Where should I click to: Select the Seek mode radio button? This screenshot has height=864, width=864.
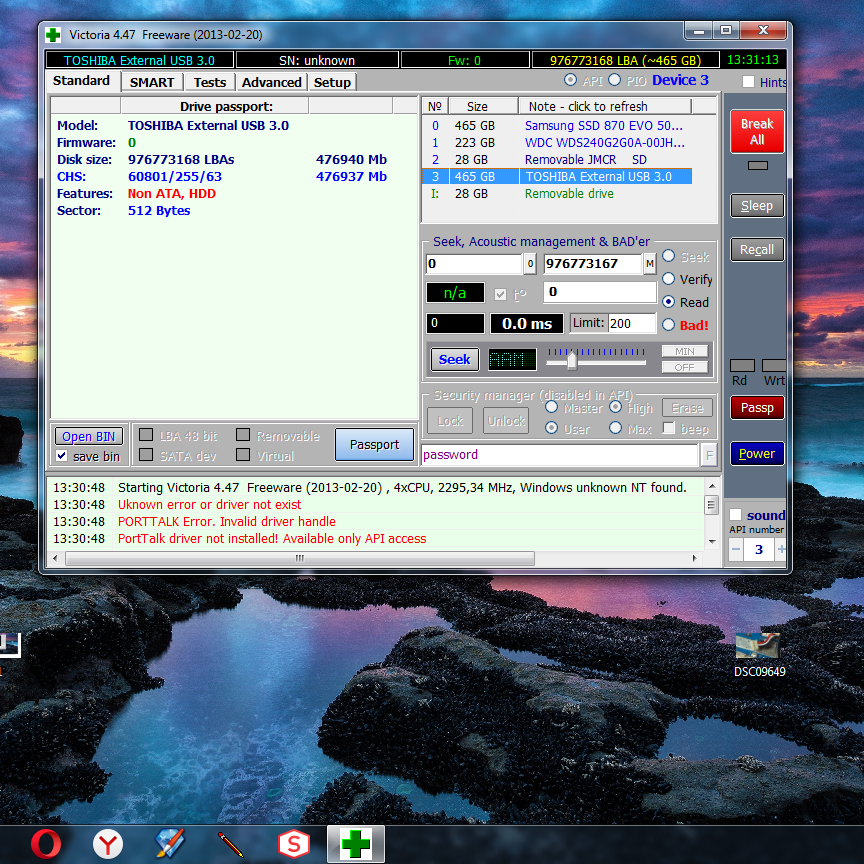[668, 256]
